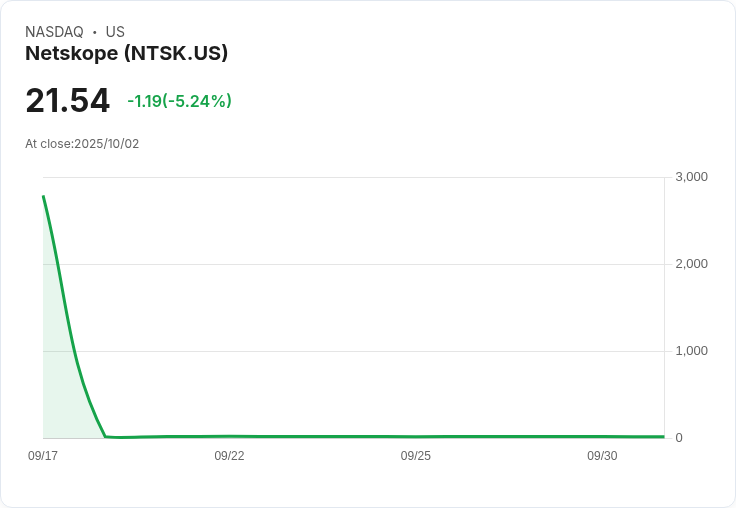Click the 09/25 date axis label
This screenshot has height=508, width=736.
415,455
